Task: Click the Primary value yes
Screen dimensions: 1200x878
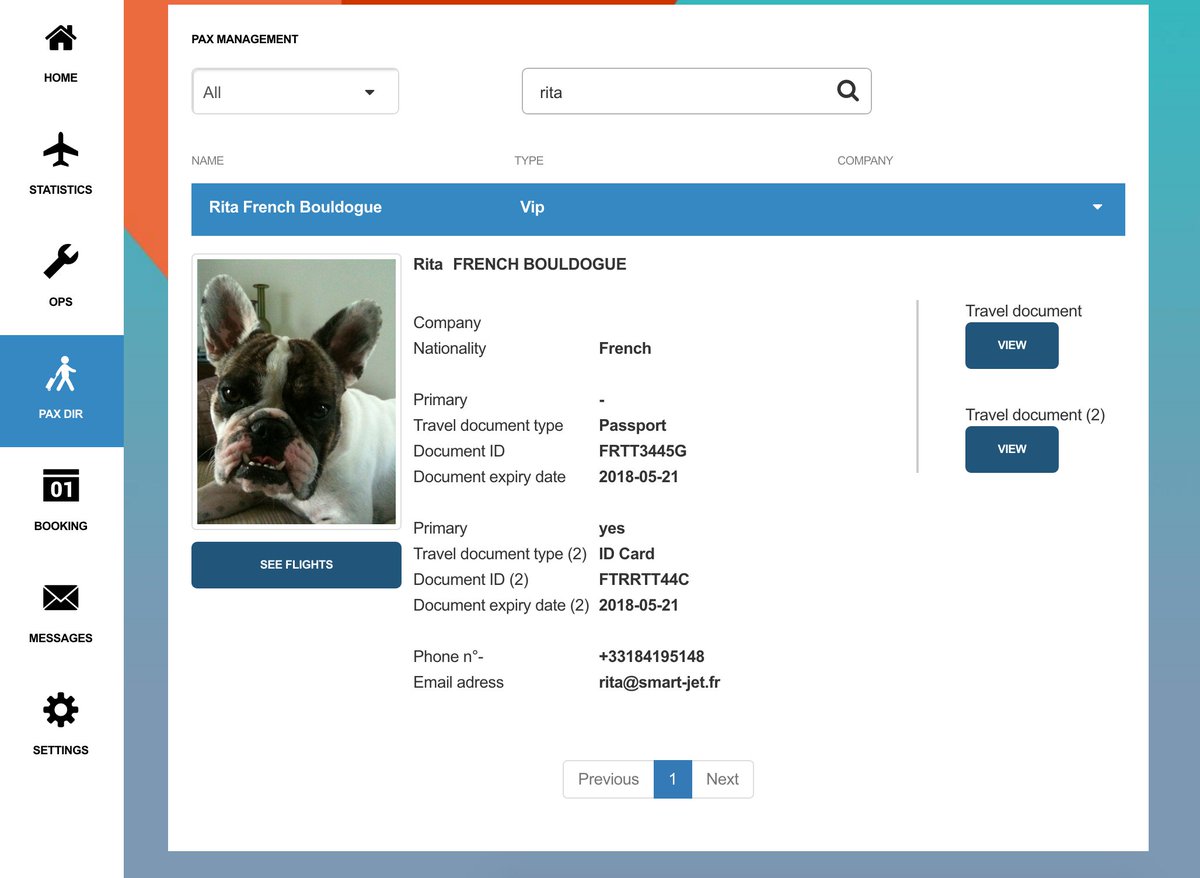Action: coord(612,529)
